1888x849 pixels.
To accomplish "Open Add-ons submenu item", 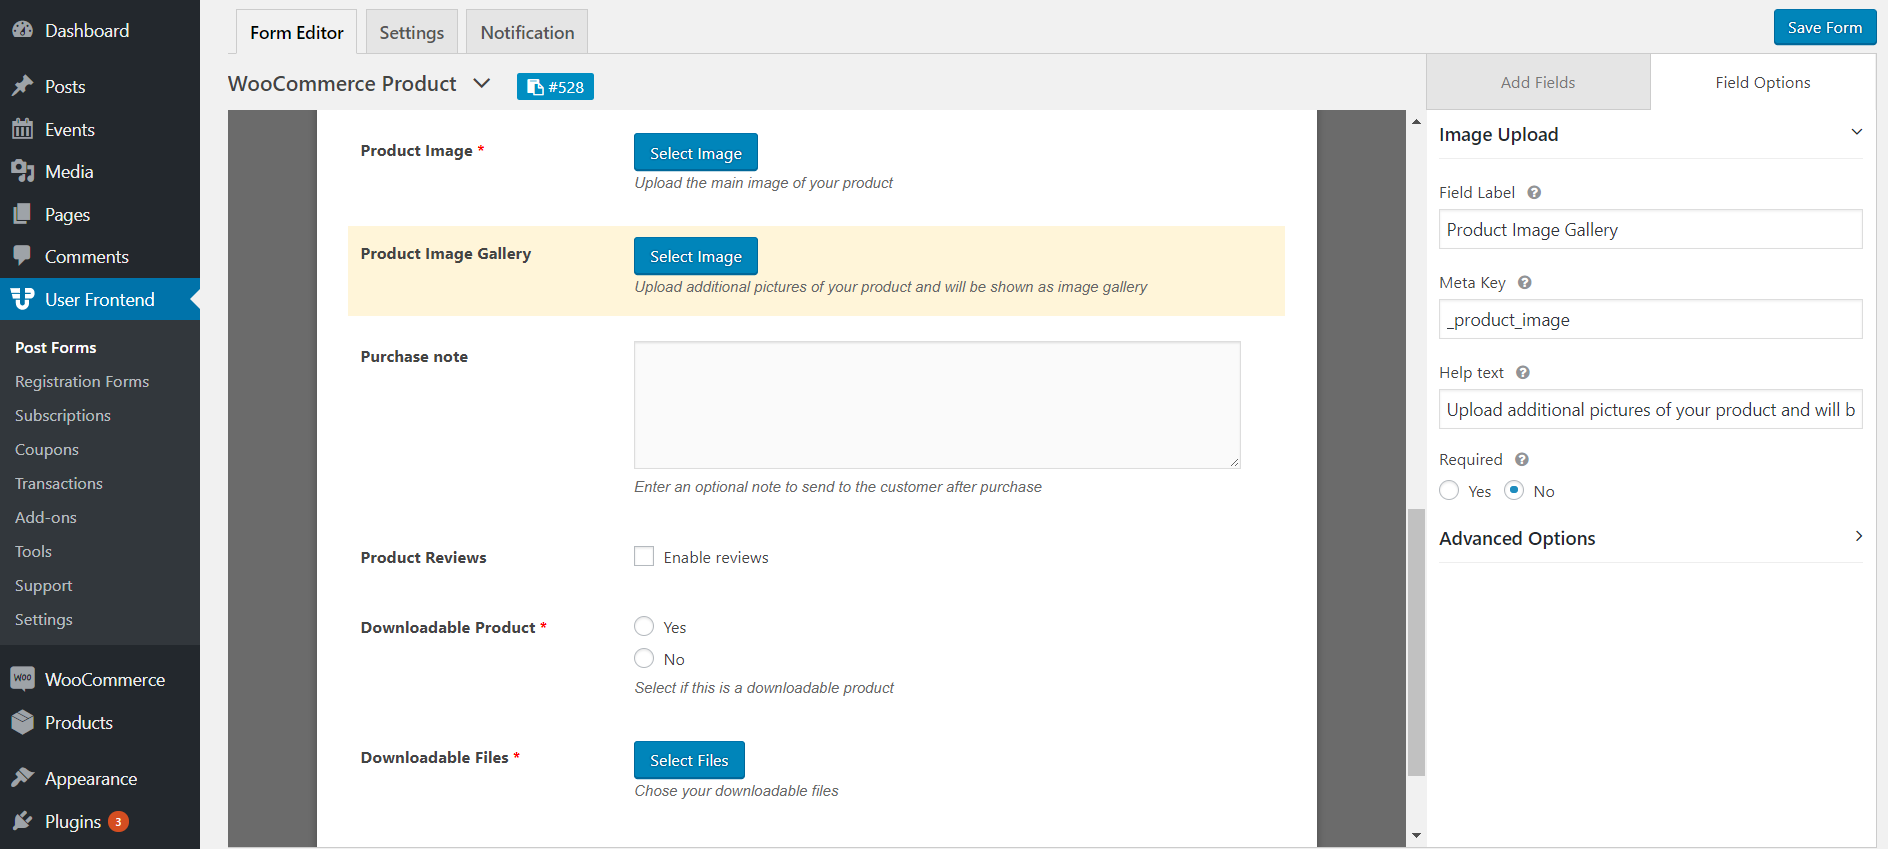I will pos(46,517).
